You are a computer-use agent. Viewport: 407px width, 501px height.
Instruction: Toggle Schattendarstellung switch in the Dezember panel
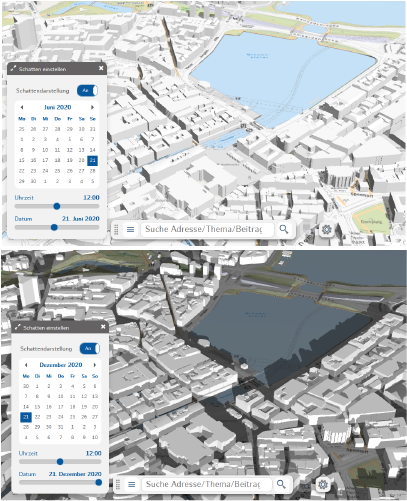pyautogui.click(x=90, y=349)
